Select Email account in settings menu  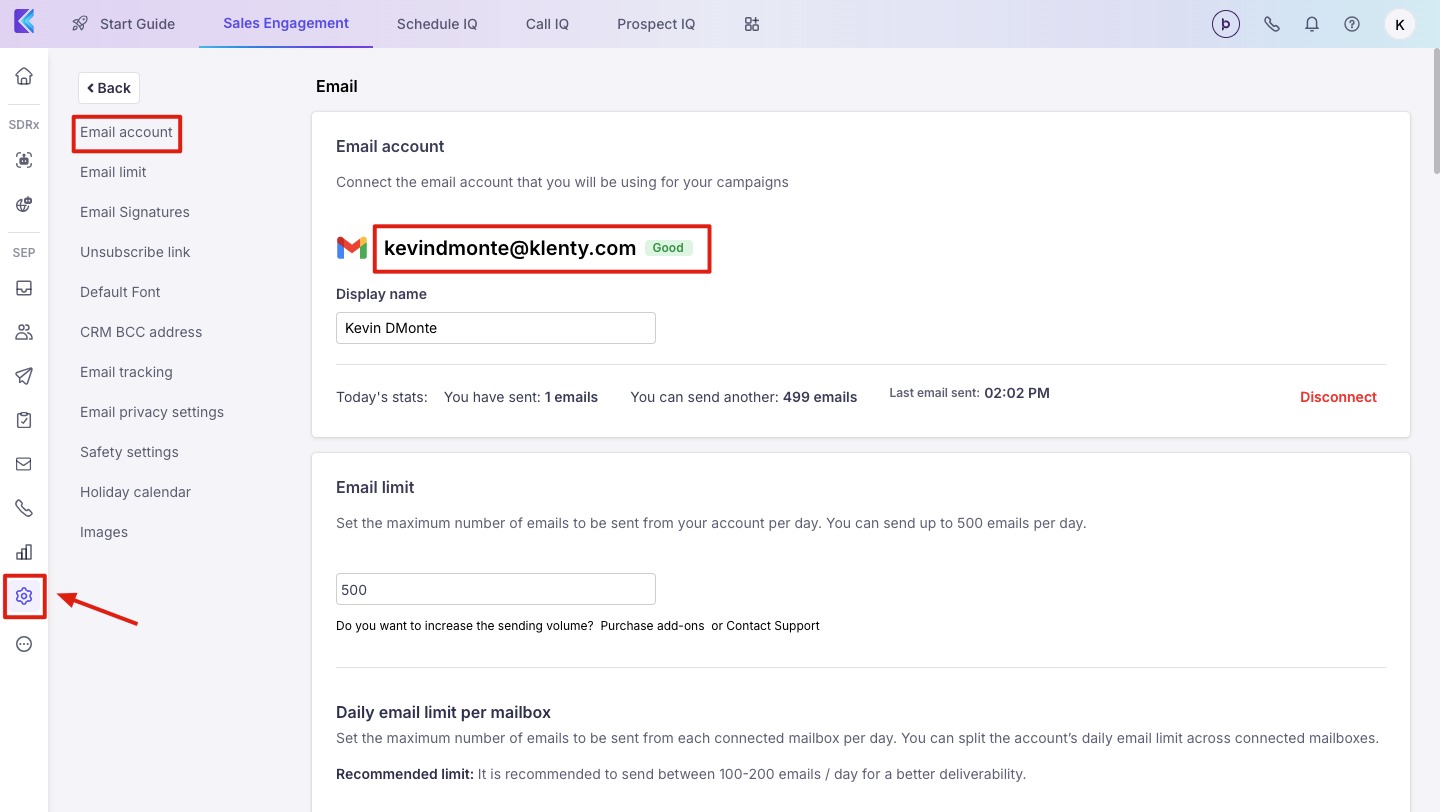(126, 132)
